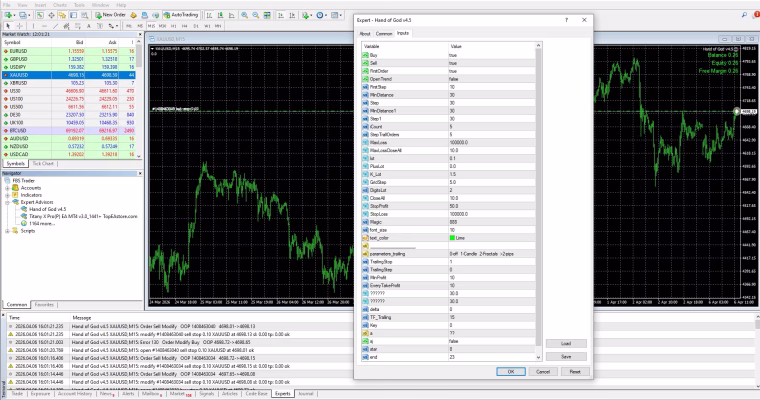Toggle the chart shift icon
760x400 pixels.
pyautogui.click(x=292, y=15)
